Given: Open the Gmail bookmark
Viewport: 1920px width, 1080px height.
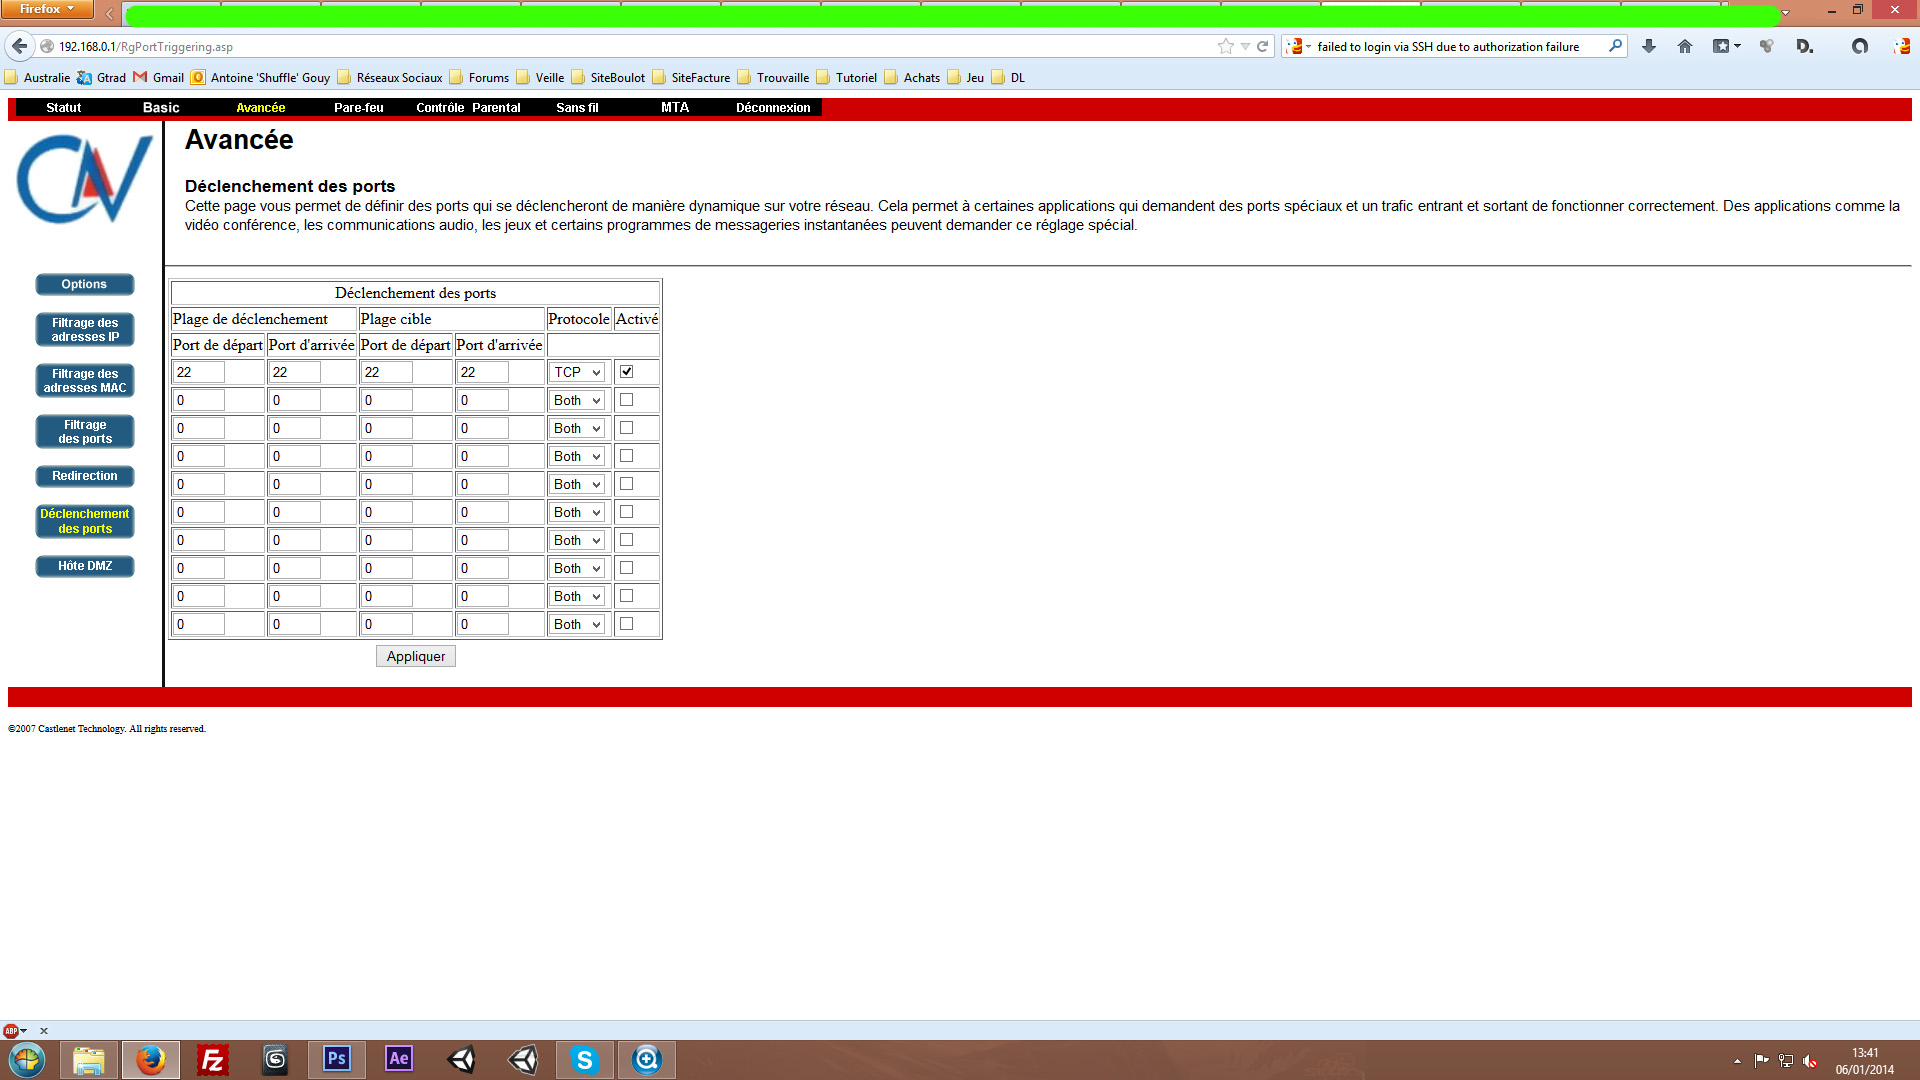Looking at the screenshot, I should 159,77.
